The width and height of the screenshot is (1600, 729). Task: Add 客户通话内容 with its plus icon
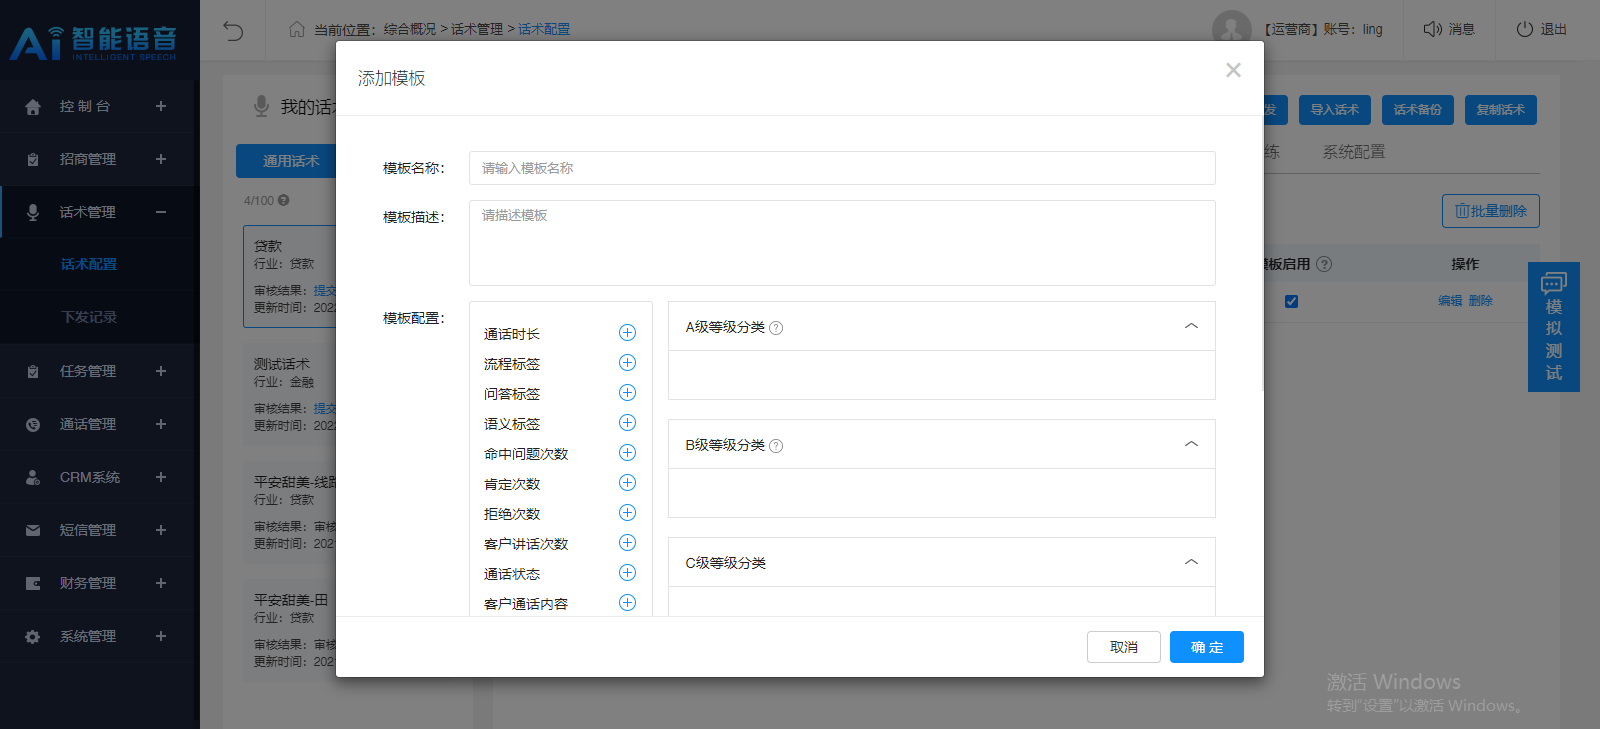click(627, 603)
